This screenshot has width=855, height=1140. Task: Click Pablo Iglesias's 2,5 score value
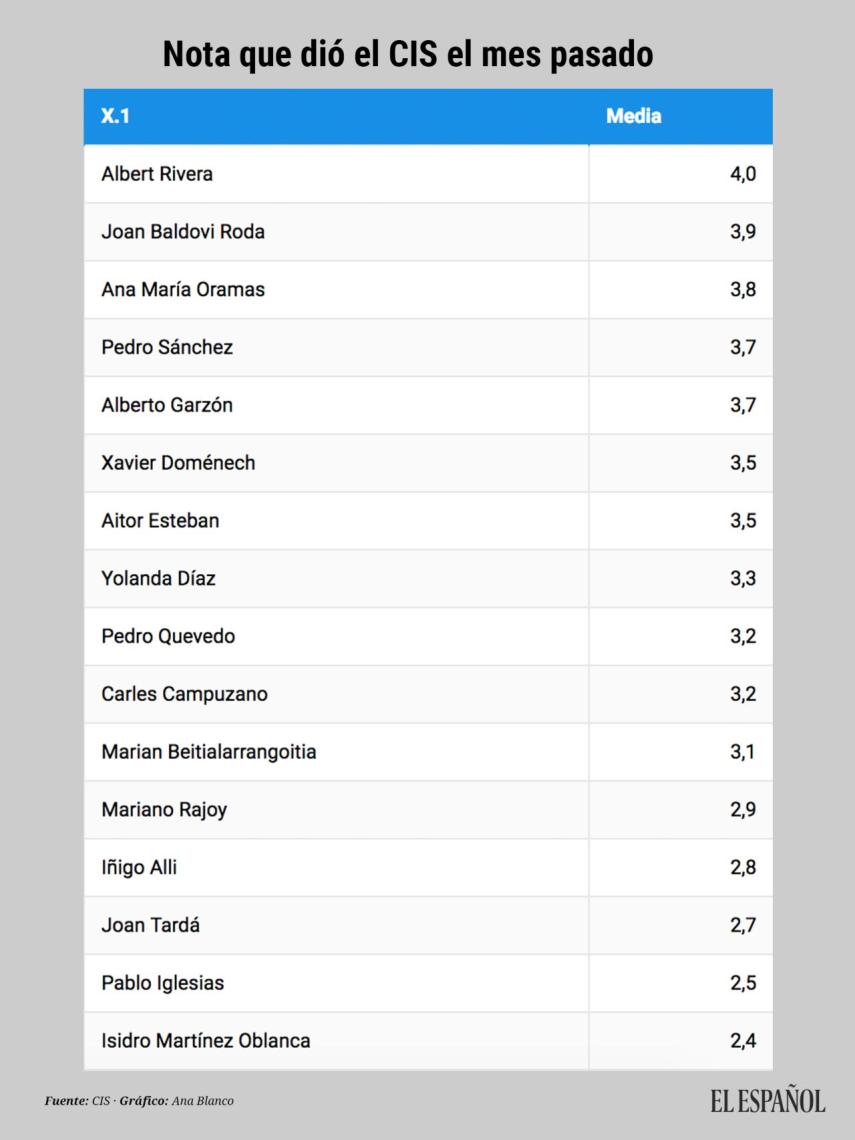pos(742,983)
